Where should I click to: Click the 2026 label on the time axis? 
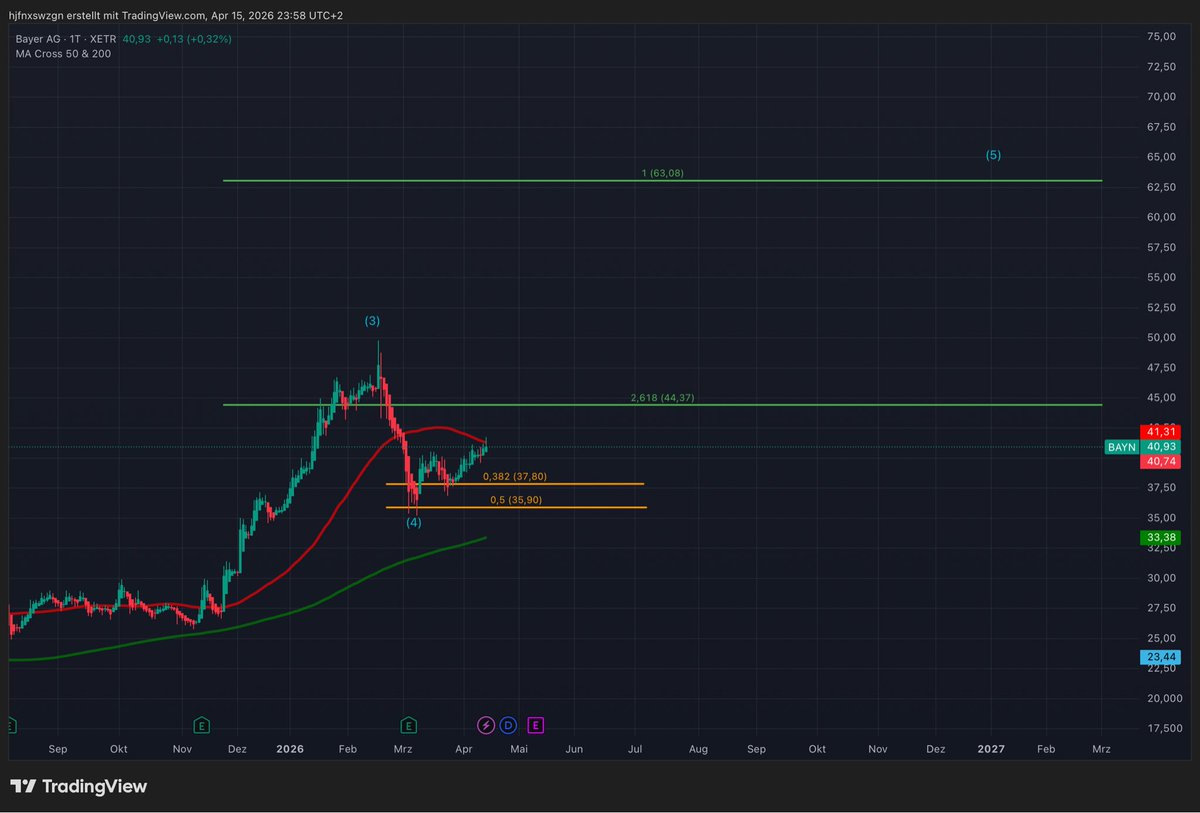tap(290, 748)
